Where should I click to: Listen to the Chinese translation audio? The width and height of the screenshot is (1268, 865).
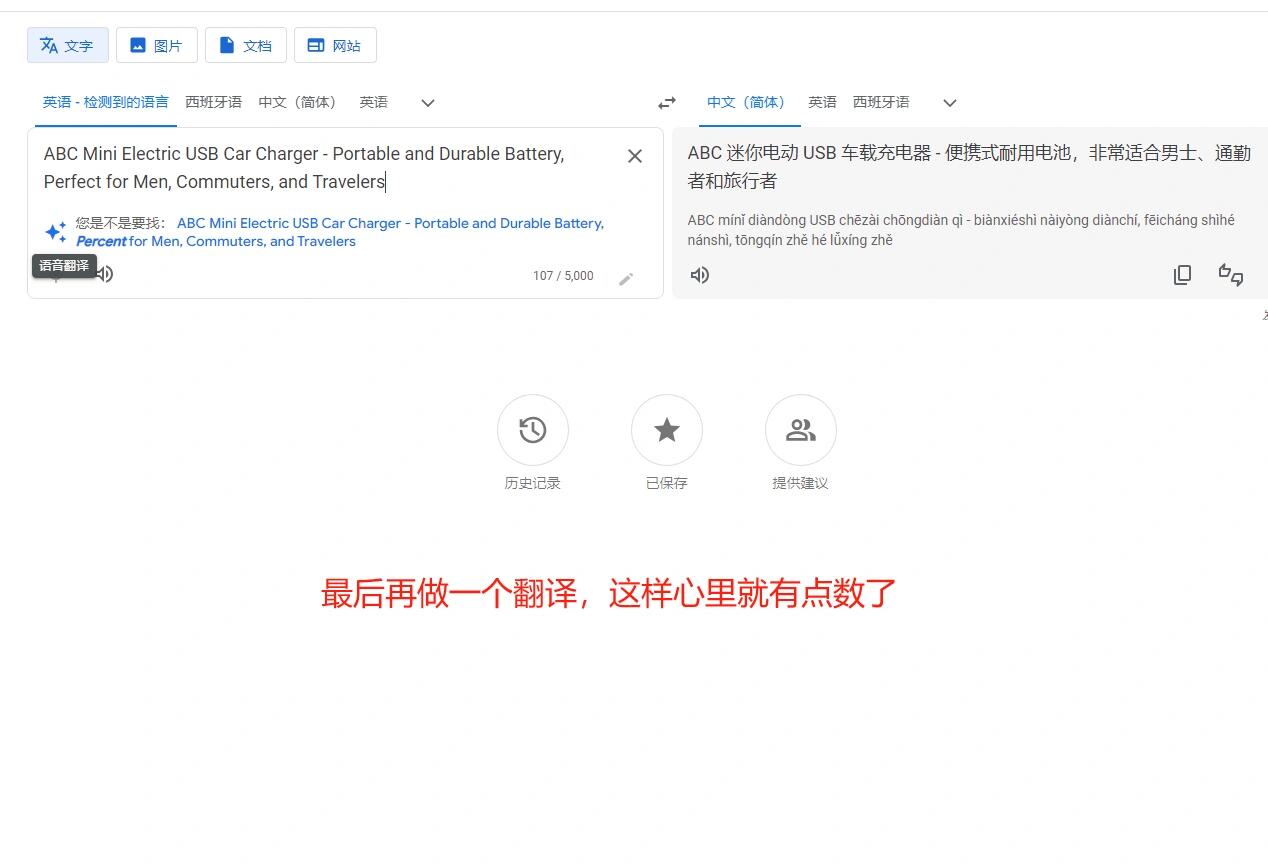pyautogui.click(x=700, y=275)
